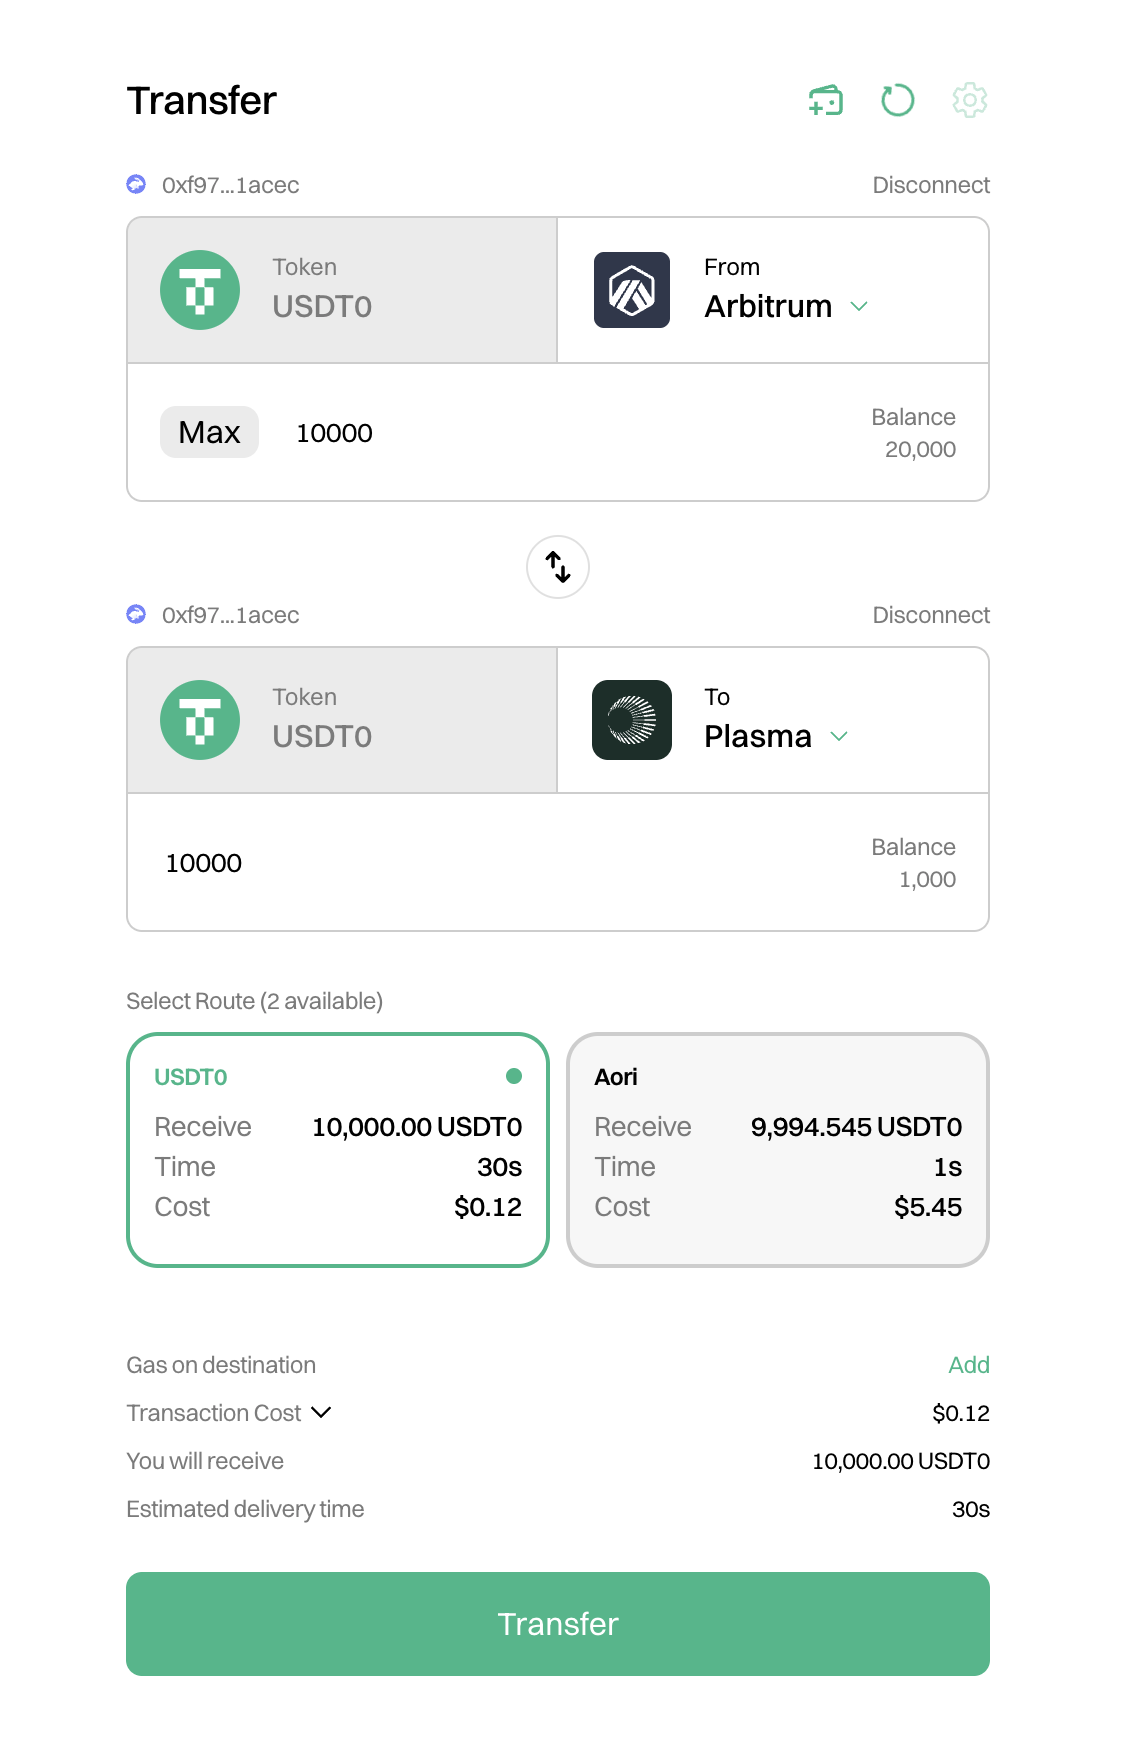Click the Arbitrum network logo
The width and height of the screenshot is (1124, 1760).
pyautogui.click(x=632, y=290)
